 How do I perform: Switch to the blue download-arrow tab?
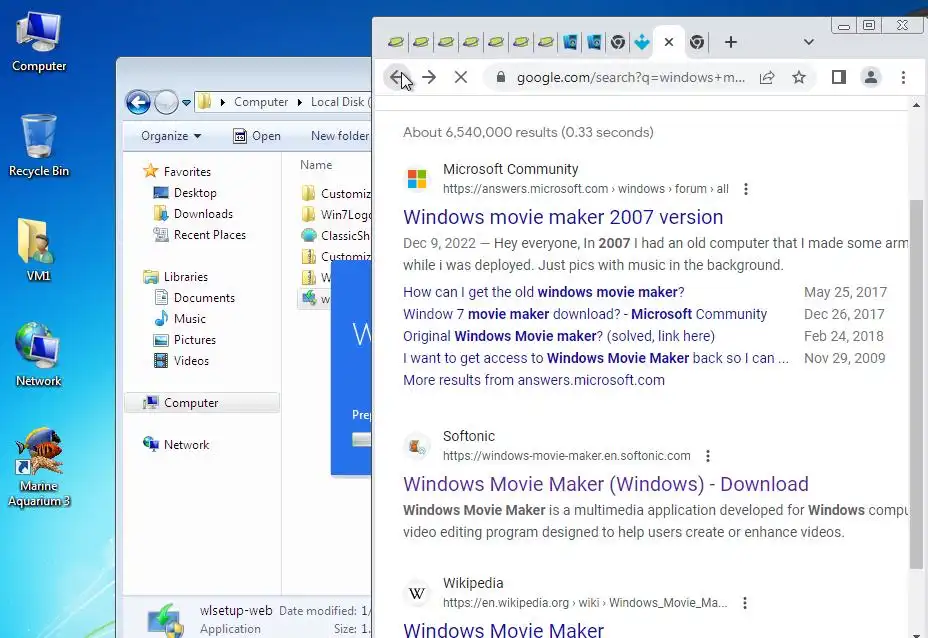click(x=642, y=42)
